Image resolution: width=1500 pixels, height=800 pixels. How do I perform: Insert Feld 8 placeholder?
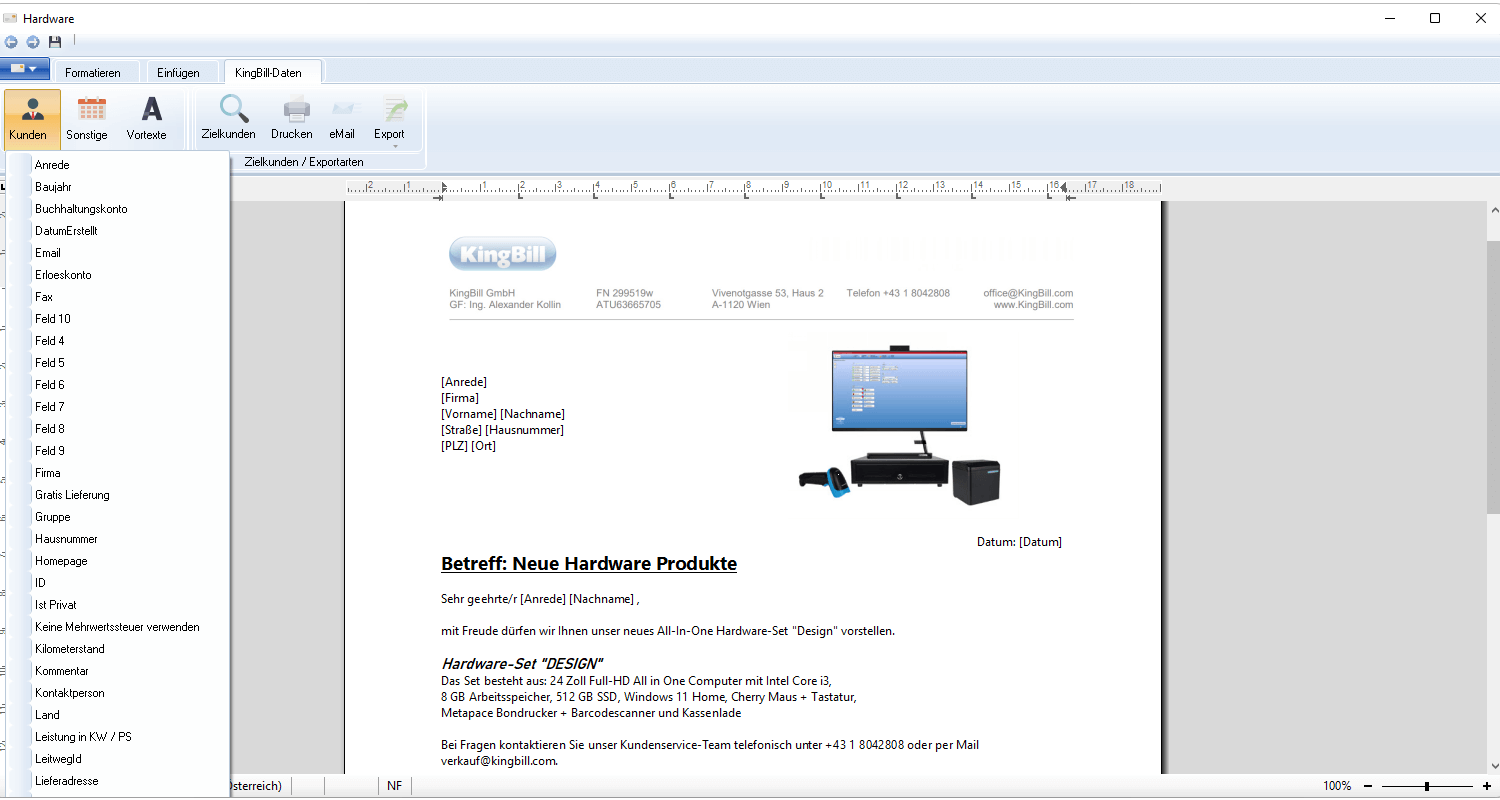click(118, 429)
